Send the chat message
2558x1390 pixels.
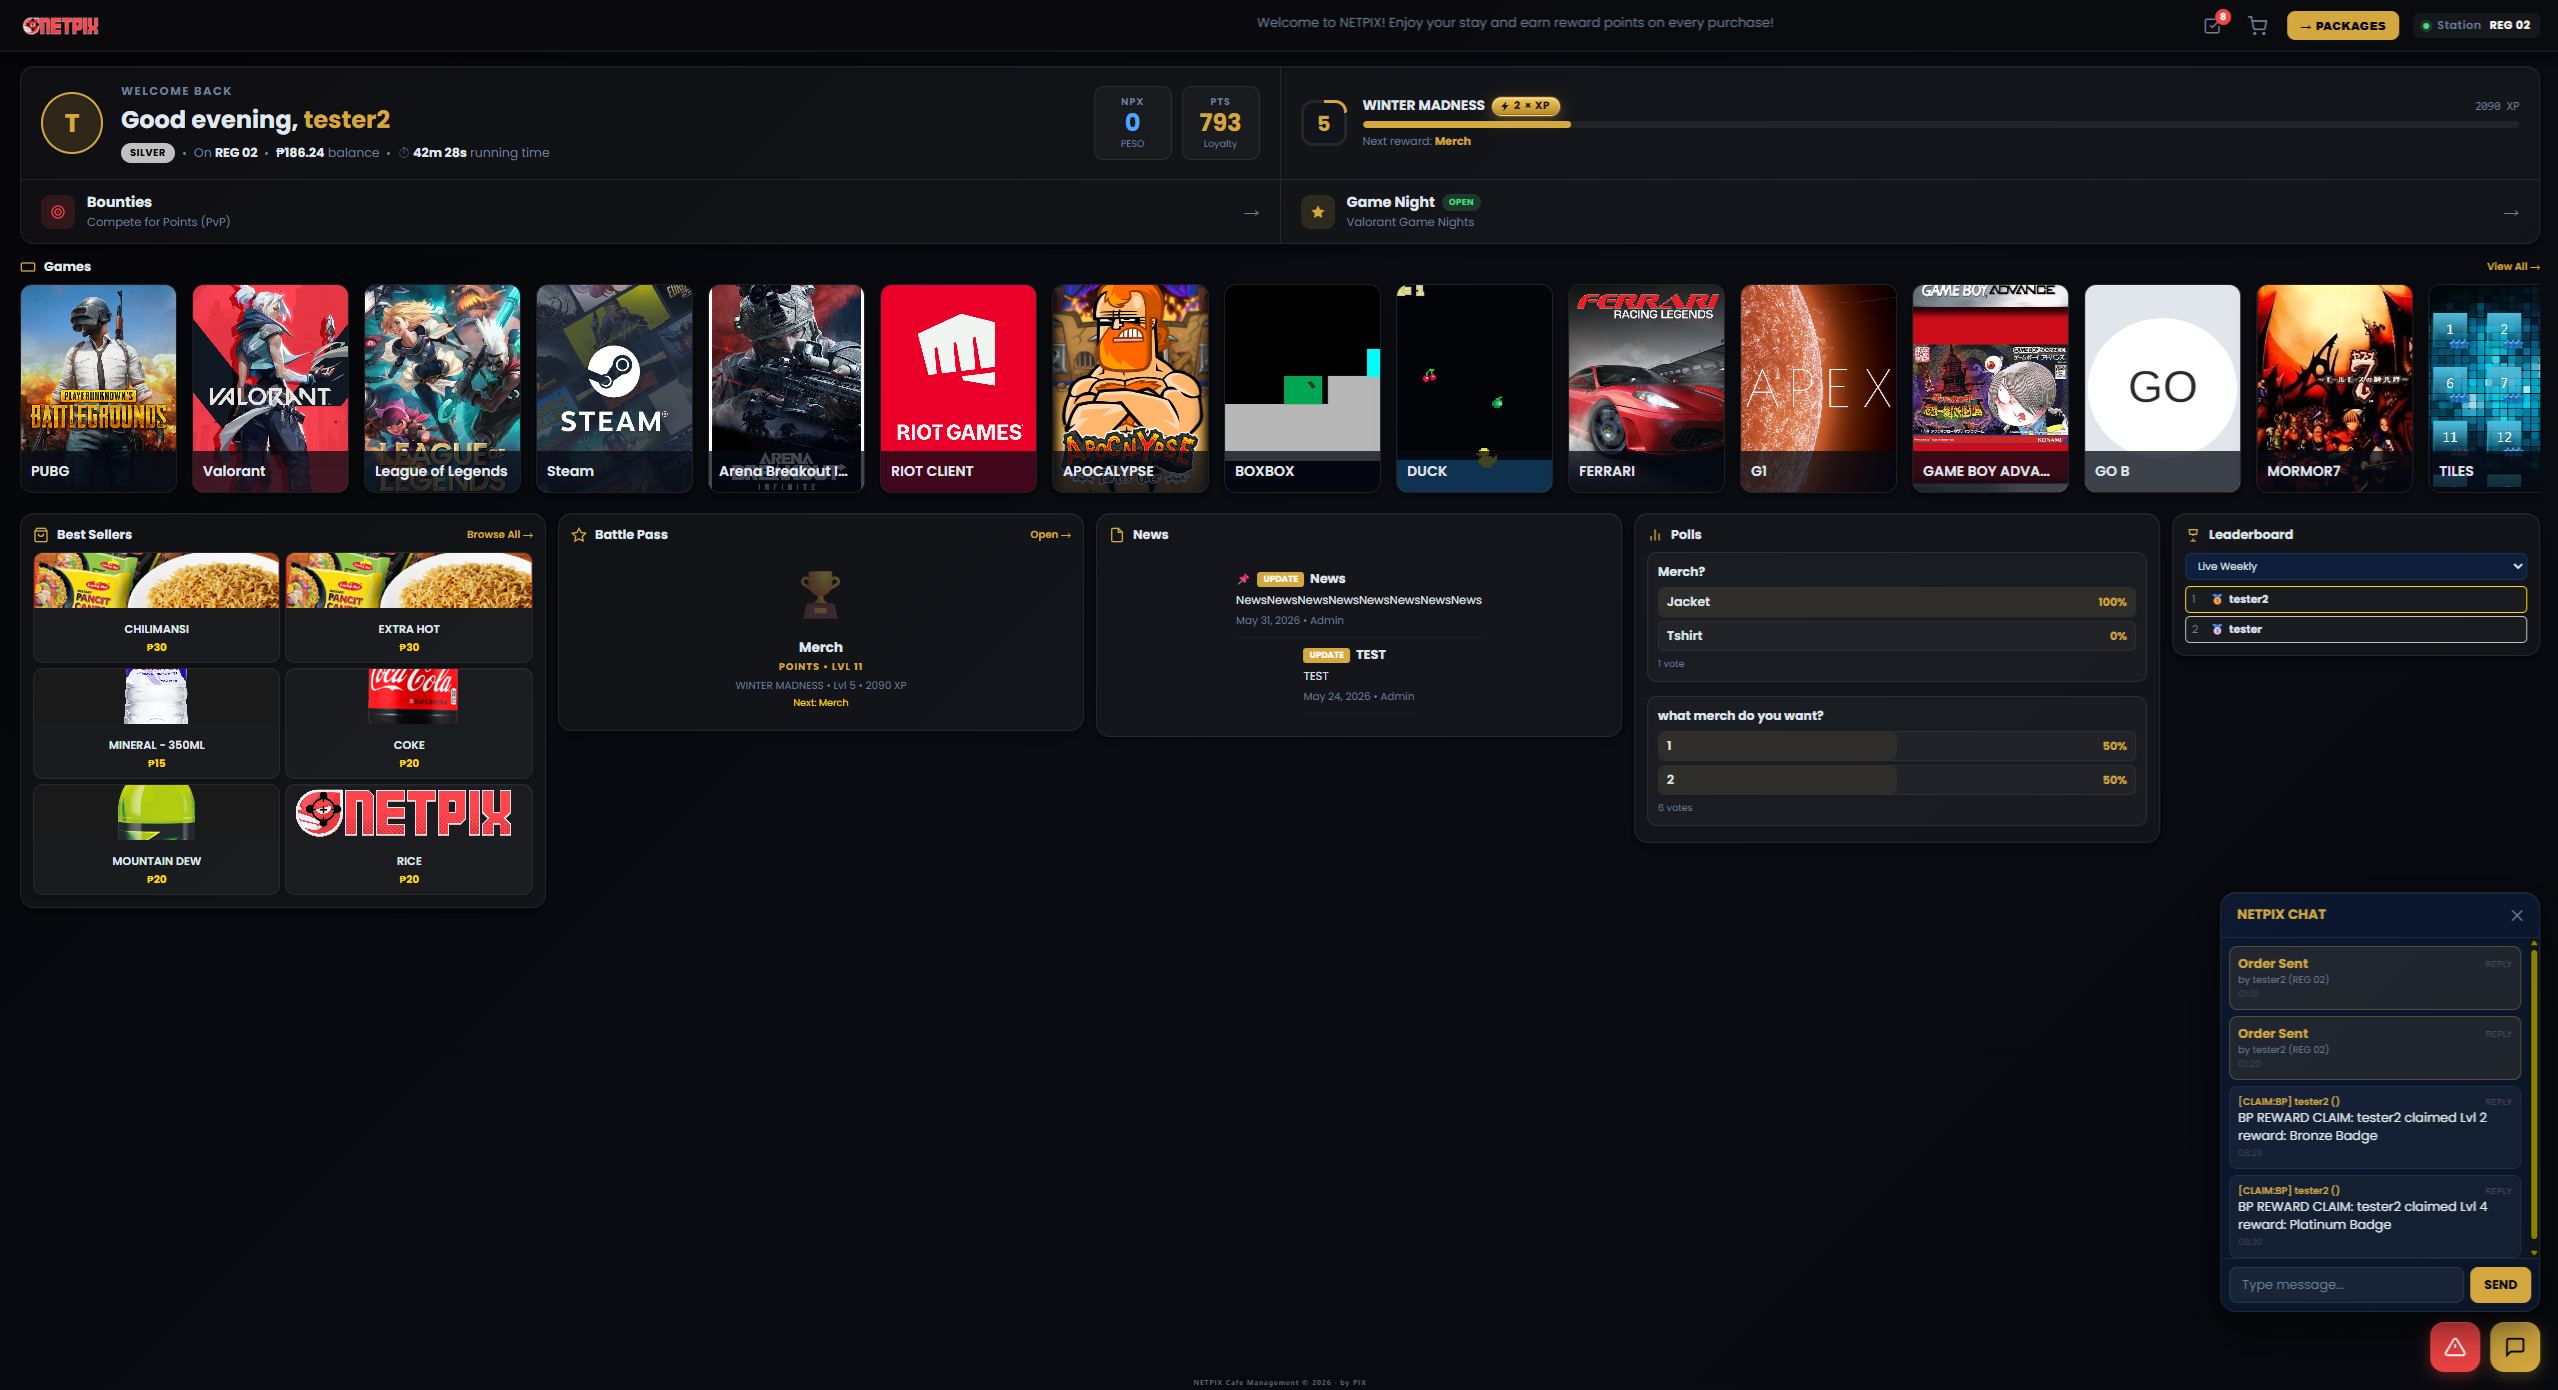[2500, 1285]
